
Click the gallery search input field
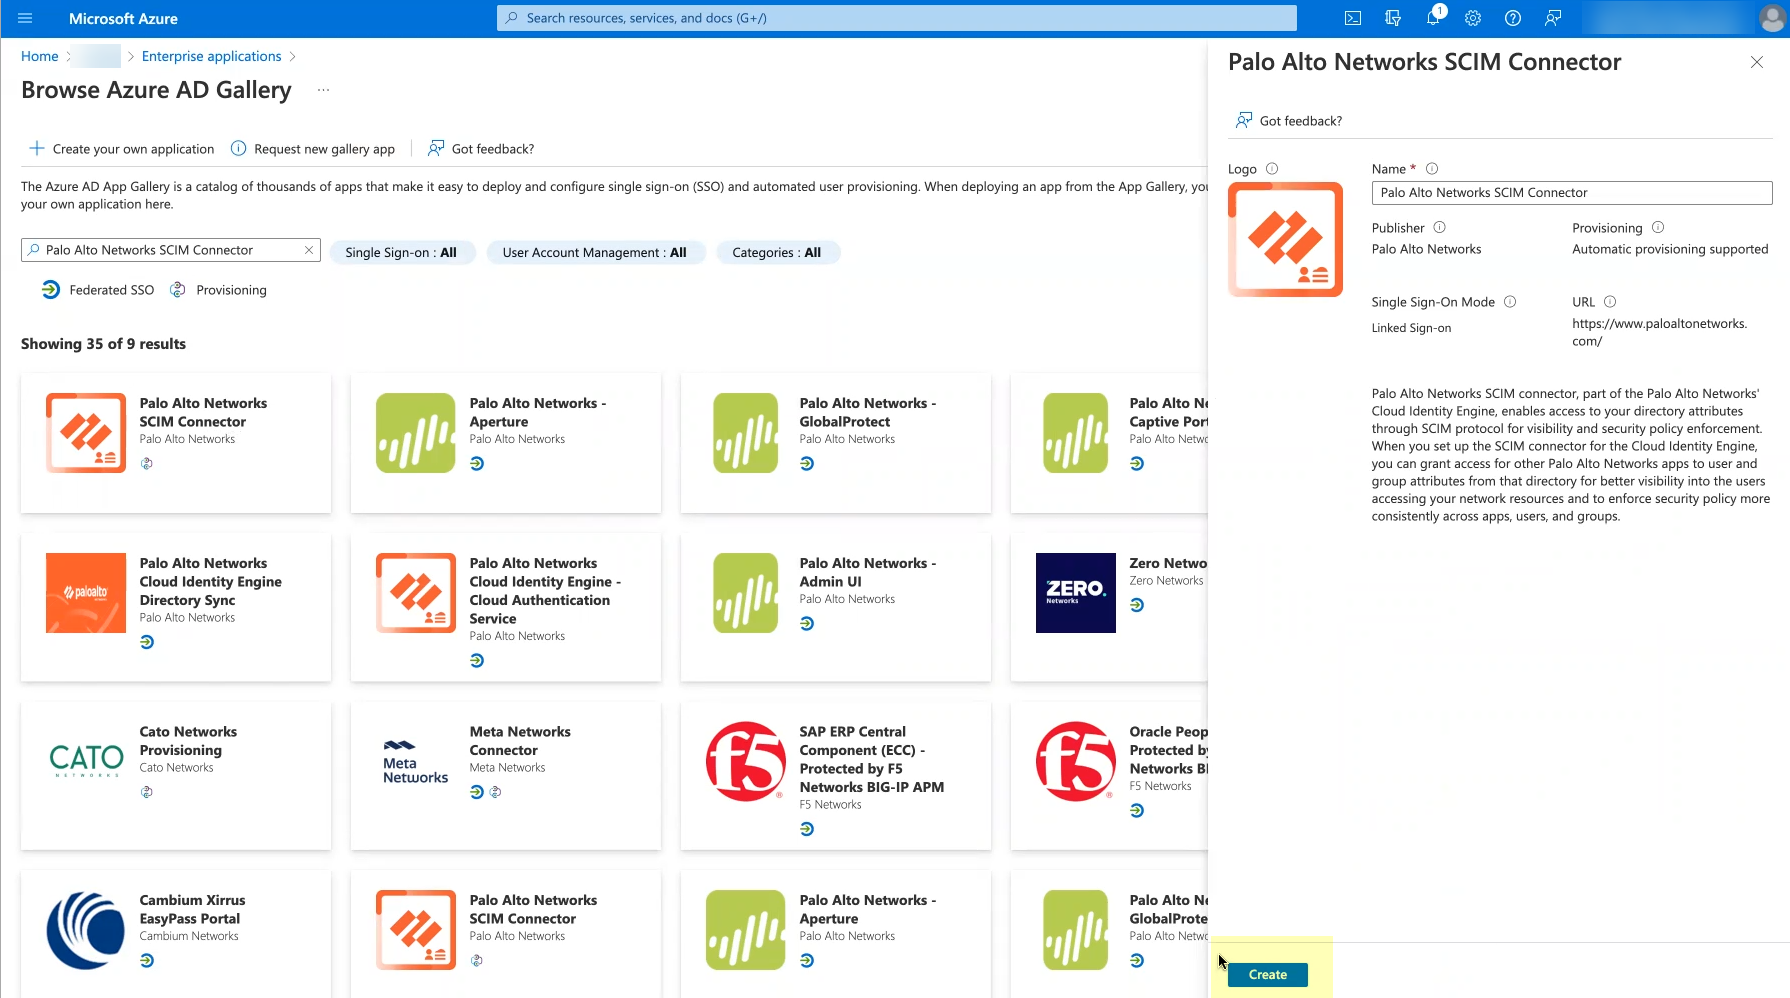171,250
